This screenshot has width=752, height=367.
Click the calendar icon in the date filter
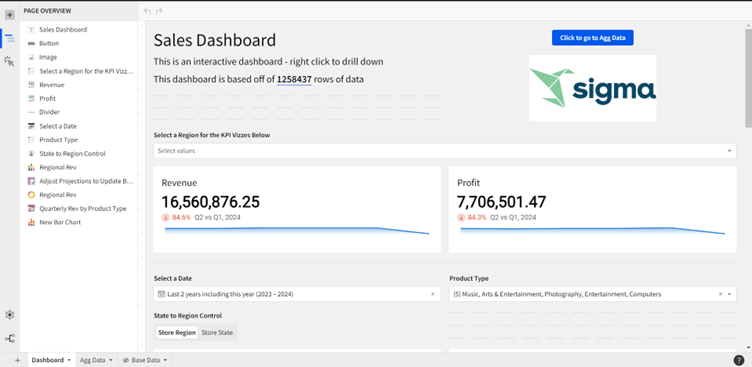[x=161, y=294]
